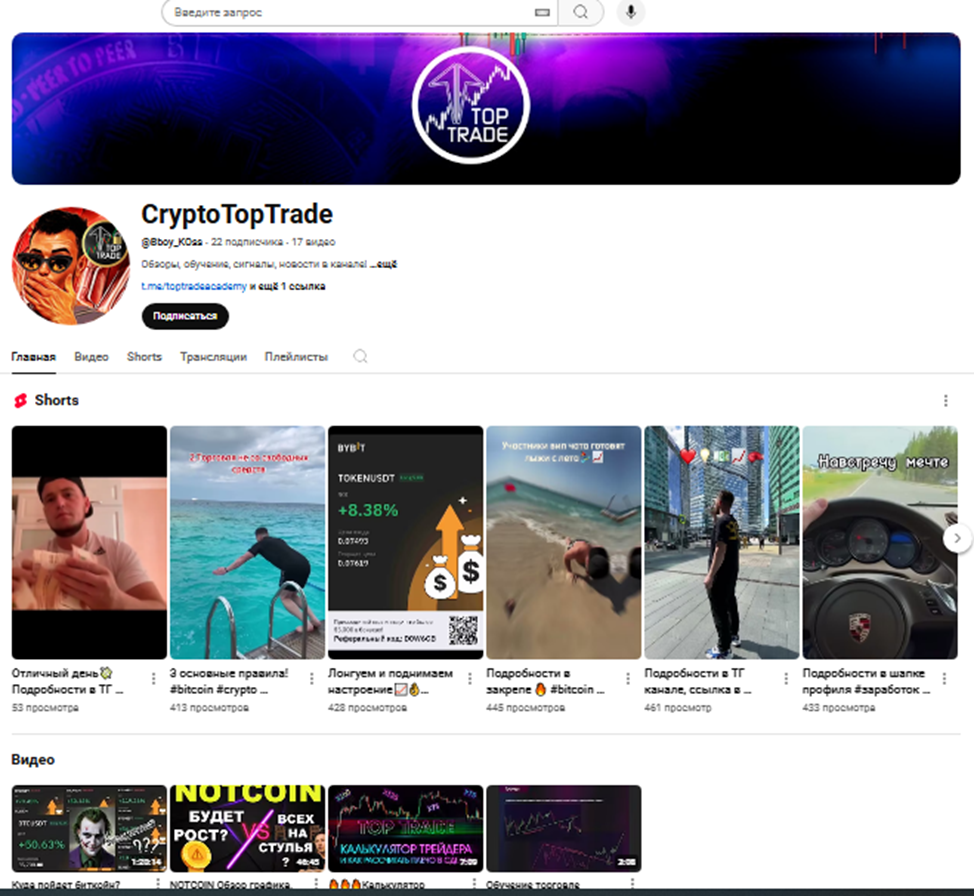This screenshot has width=974, height=896.
Task: Open NOTCOIN 'Будет рост?' video thumbnail
Action: (x=247, y=828)
